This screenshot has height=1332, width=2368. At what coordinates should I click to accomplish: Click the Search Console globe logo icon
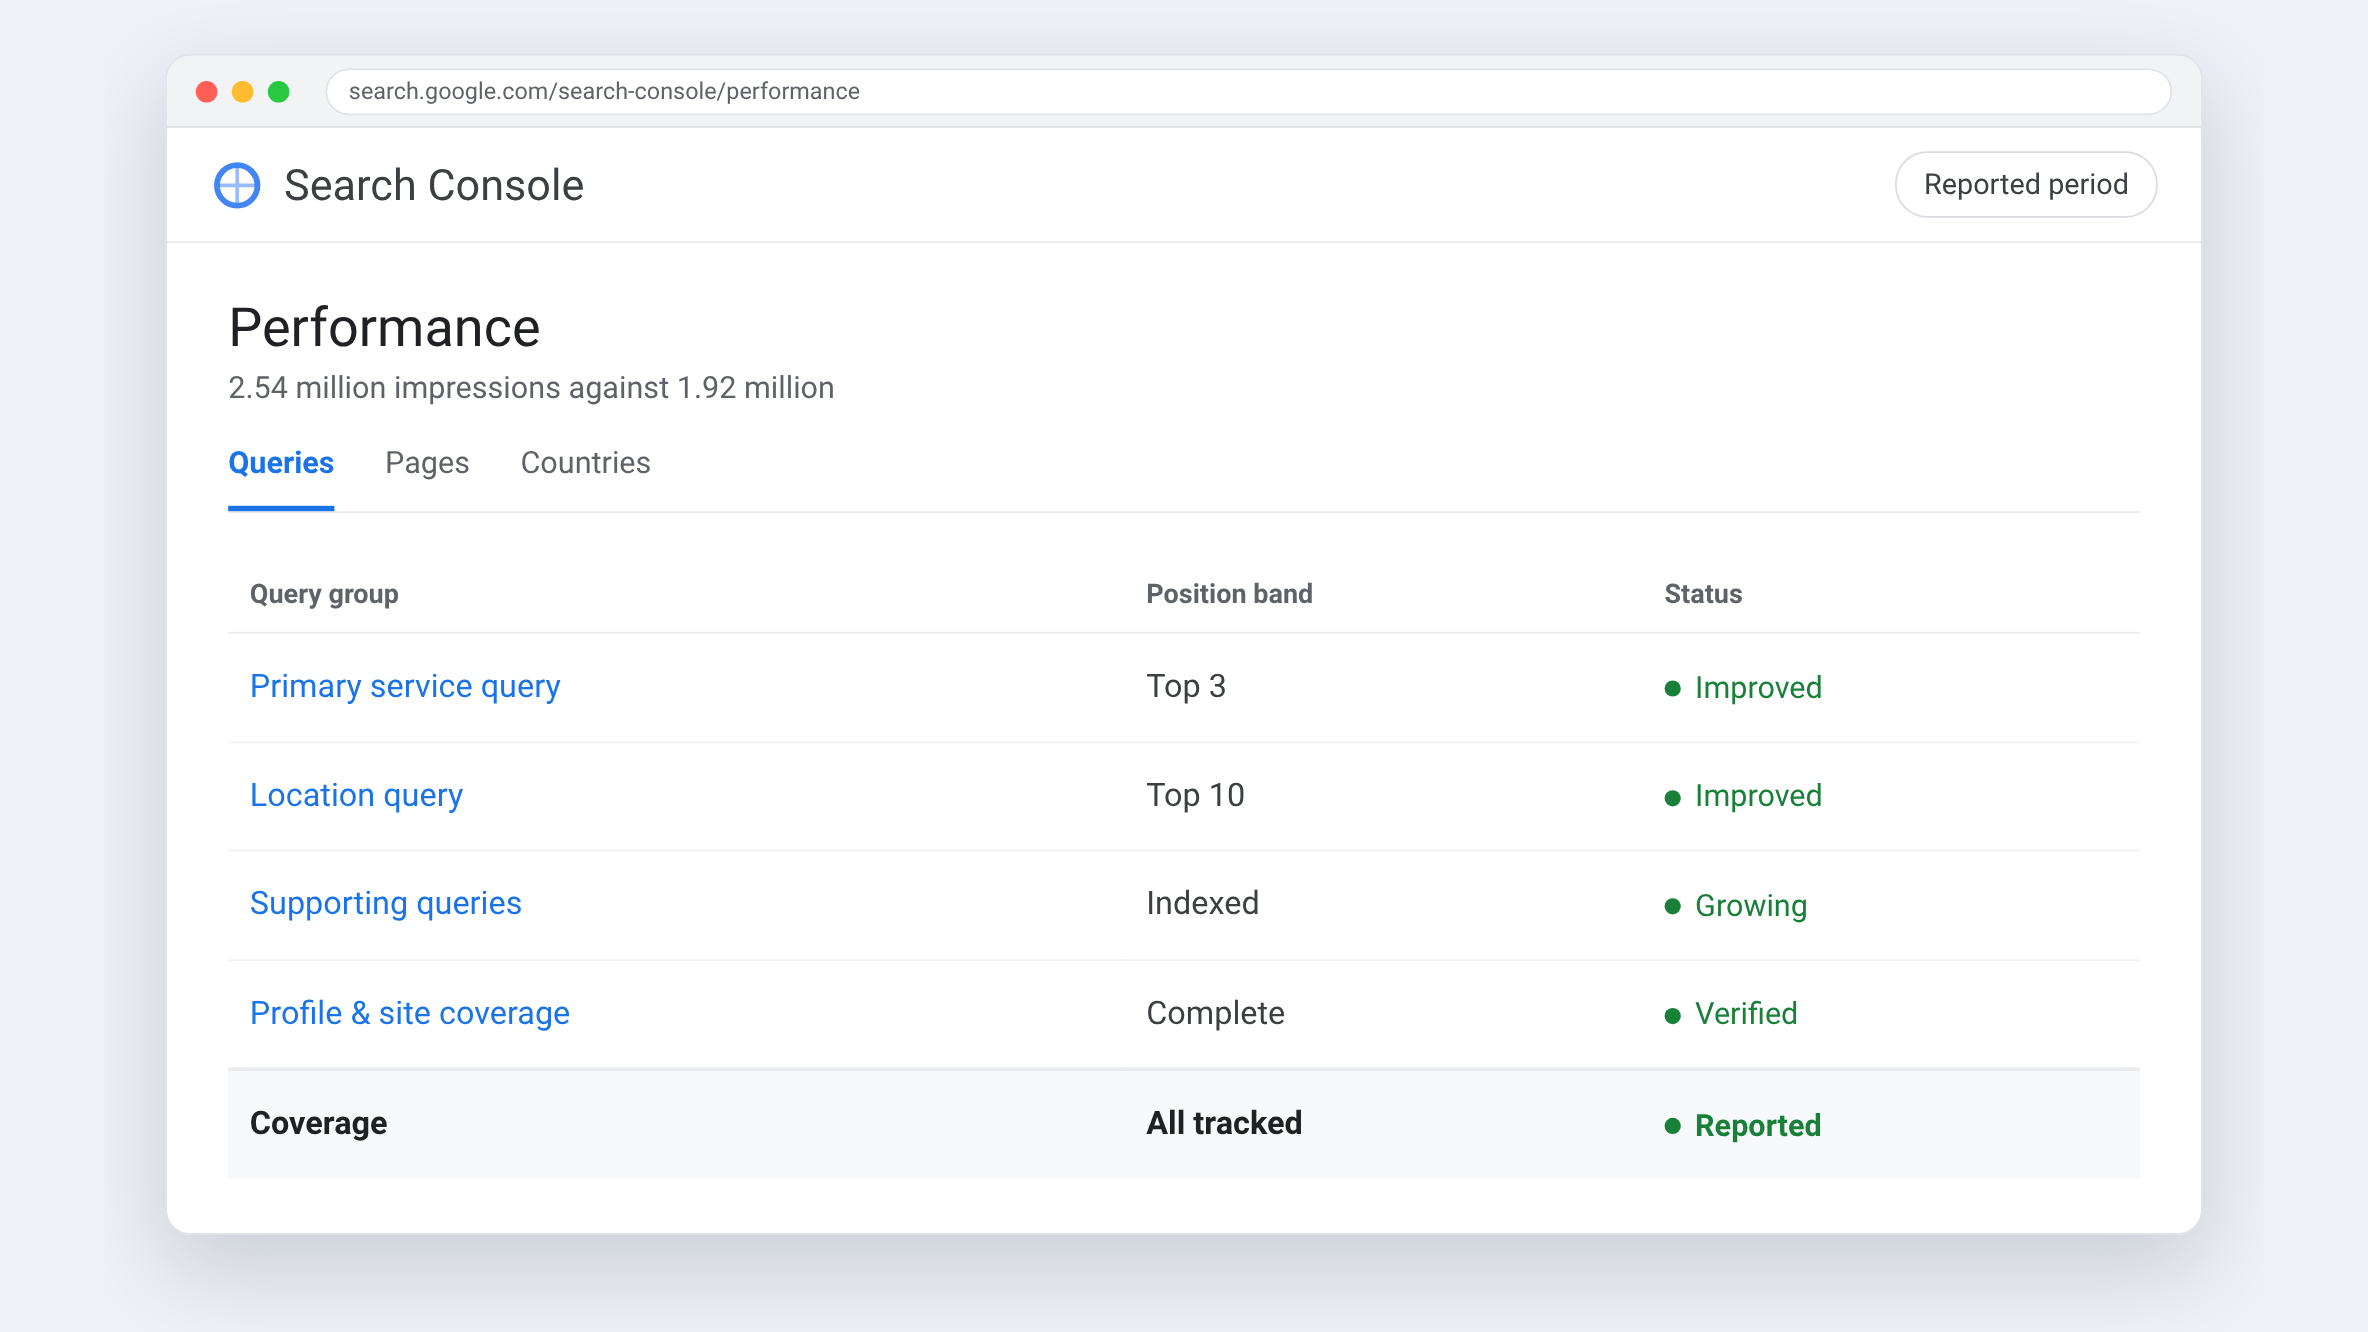237,185
